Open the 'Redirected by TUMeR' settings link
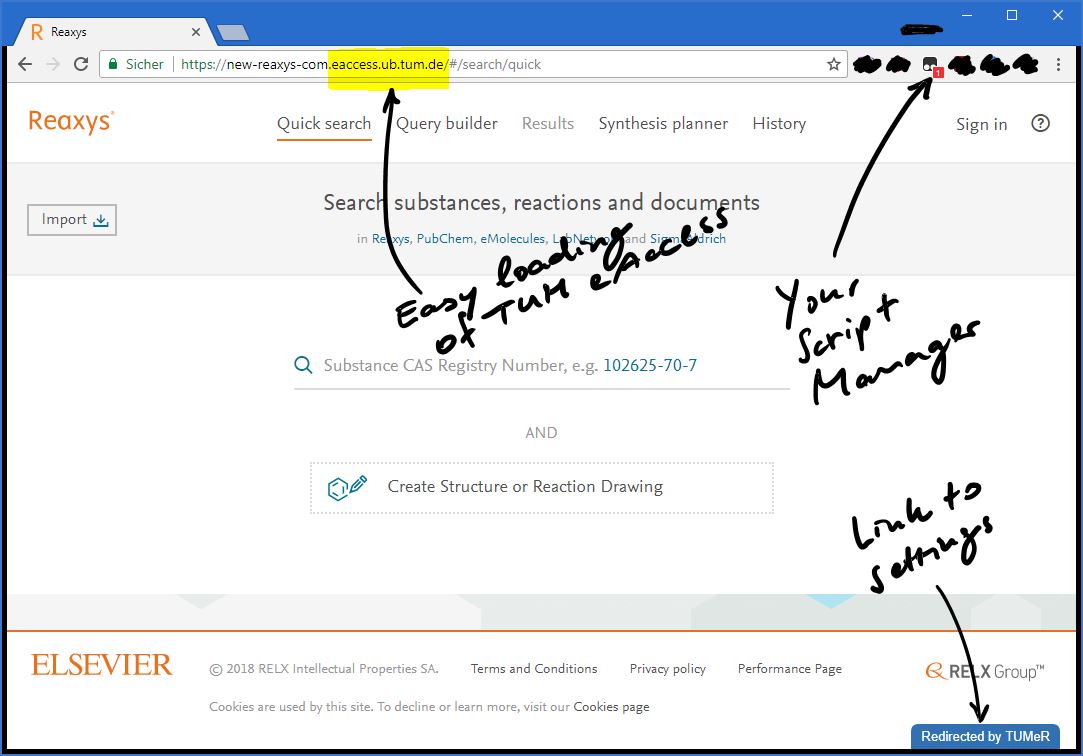Screen dimensions: 1083x756 tap(983, 736)
